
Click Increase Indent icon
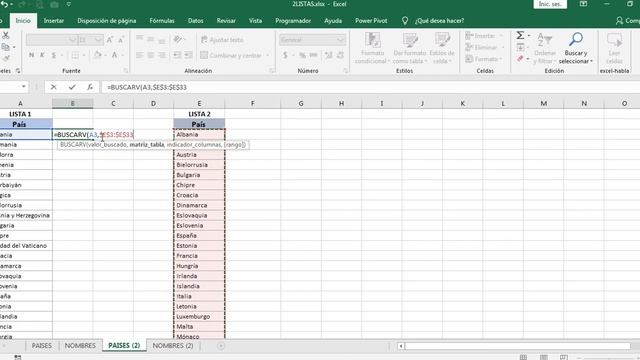coord(188,55)
